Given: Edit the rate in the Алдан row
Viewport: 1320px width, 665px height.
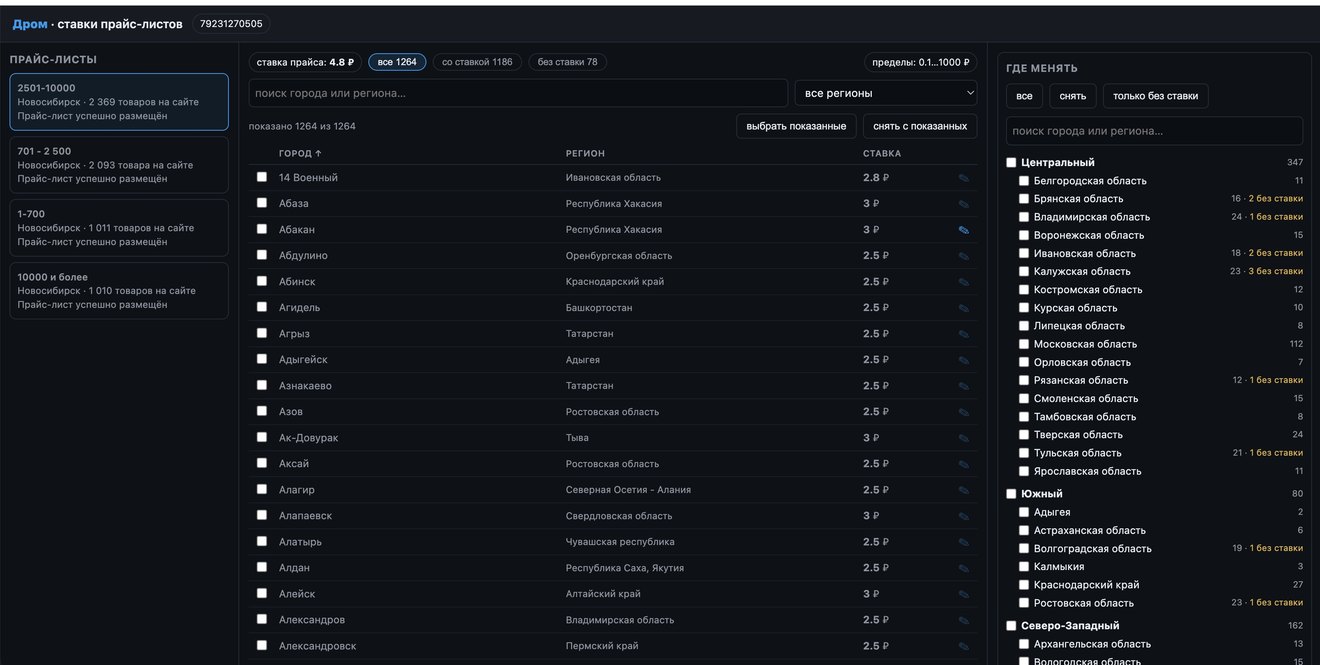Looking at the screenshot, I should coord(964,568).
